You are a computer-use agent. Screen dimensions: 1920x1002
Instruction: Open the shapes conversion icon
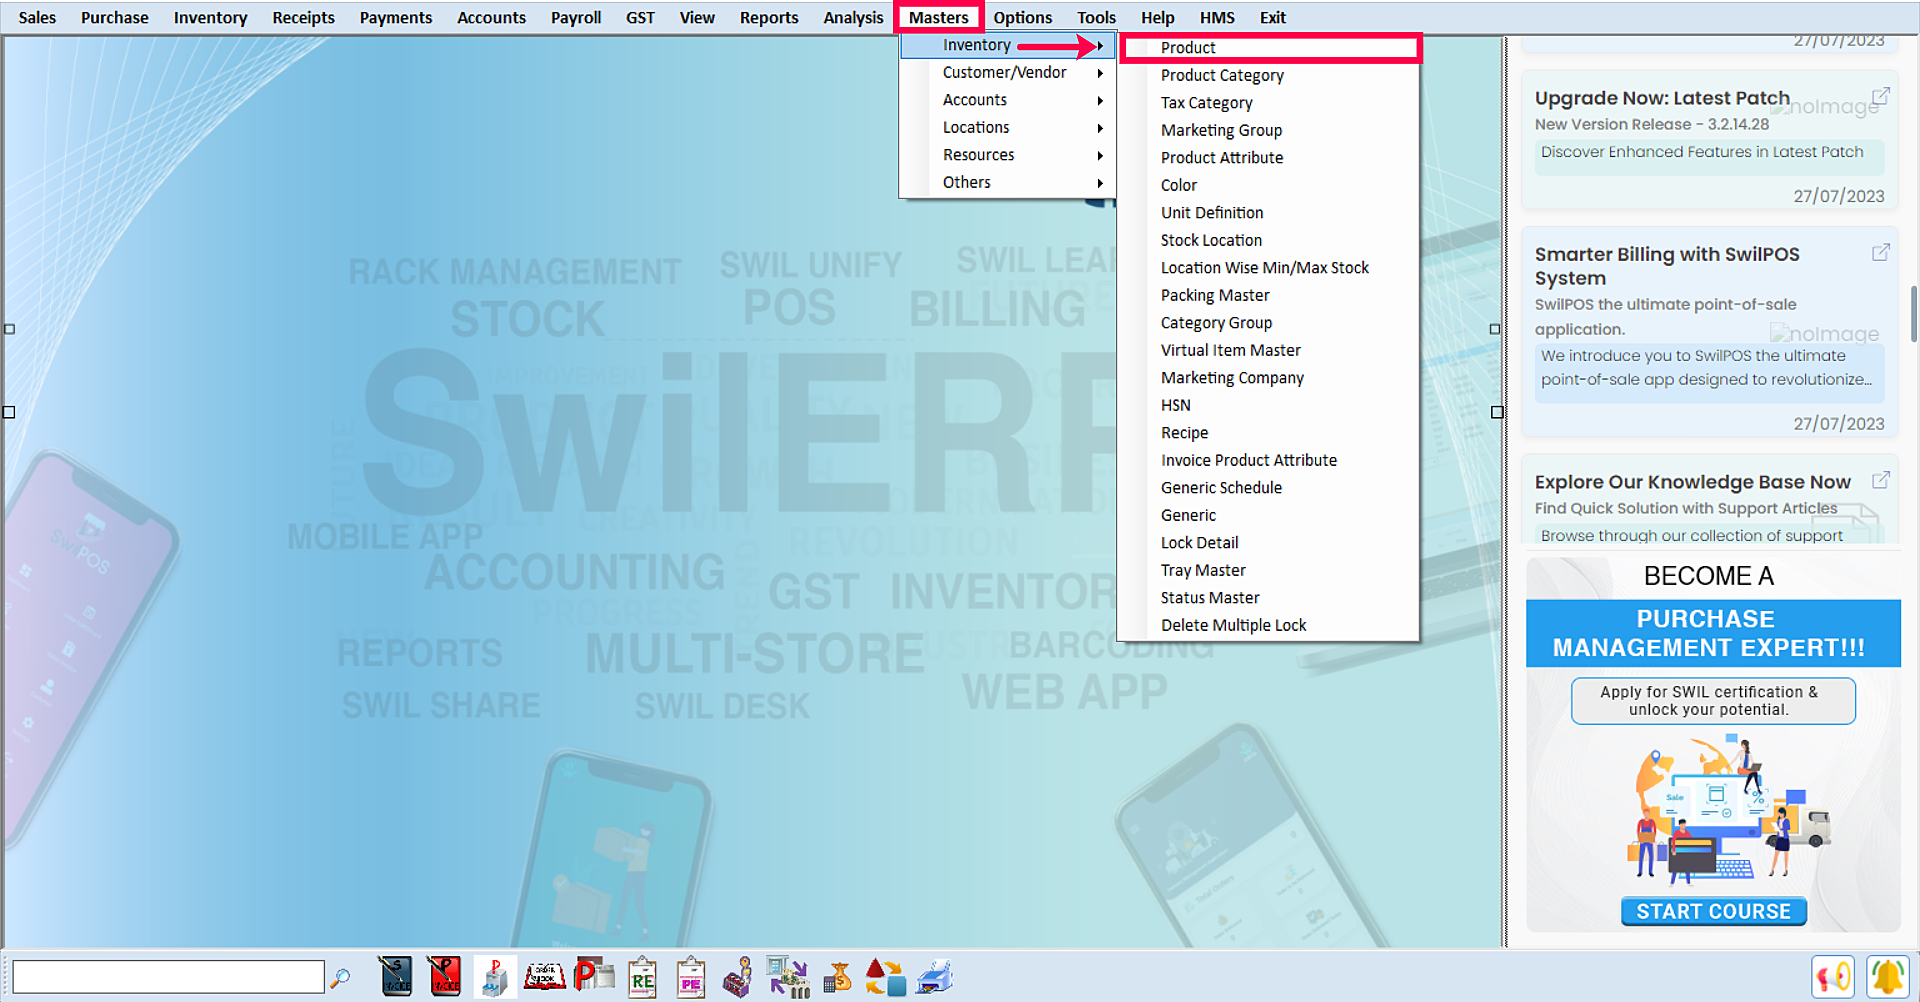(x=885, y=977)
